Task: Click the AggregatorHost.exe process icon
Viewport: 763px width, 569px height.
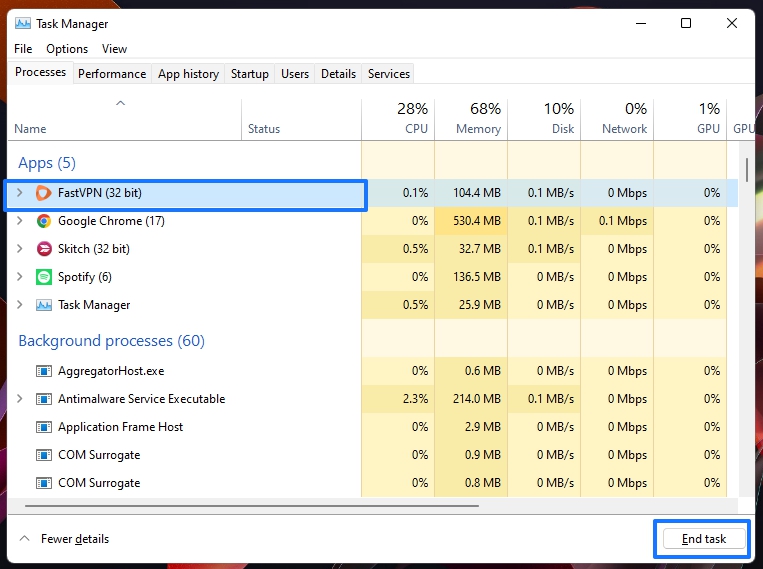Action: (x=43, y=371)
